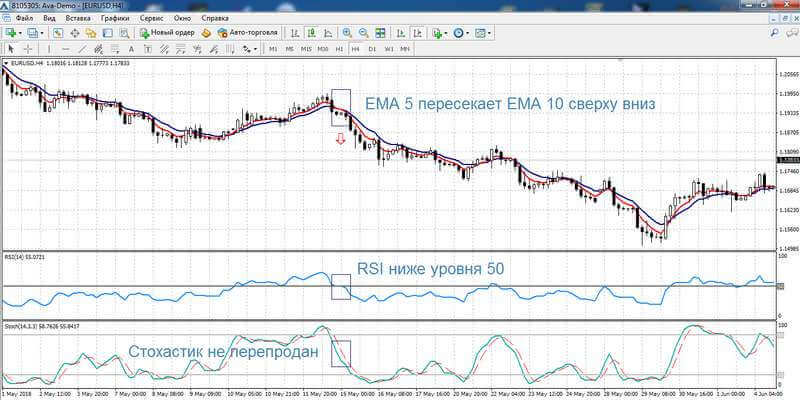Expand the Arrows objects dropdown
This screenshot has width=800, height=400.
point(255,49)
